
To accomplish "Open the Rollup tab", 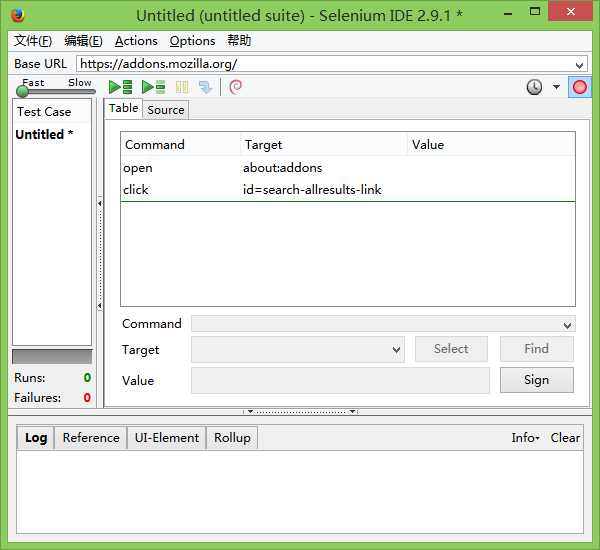I will pos(232,437).
